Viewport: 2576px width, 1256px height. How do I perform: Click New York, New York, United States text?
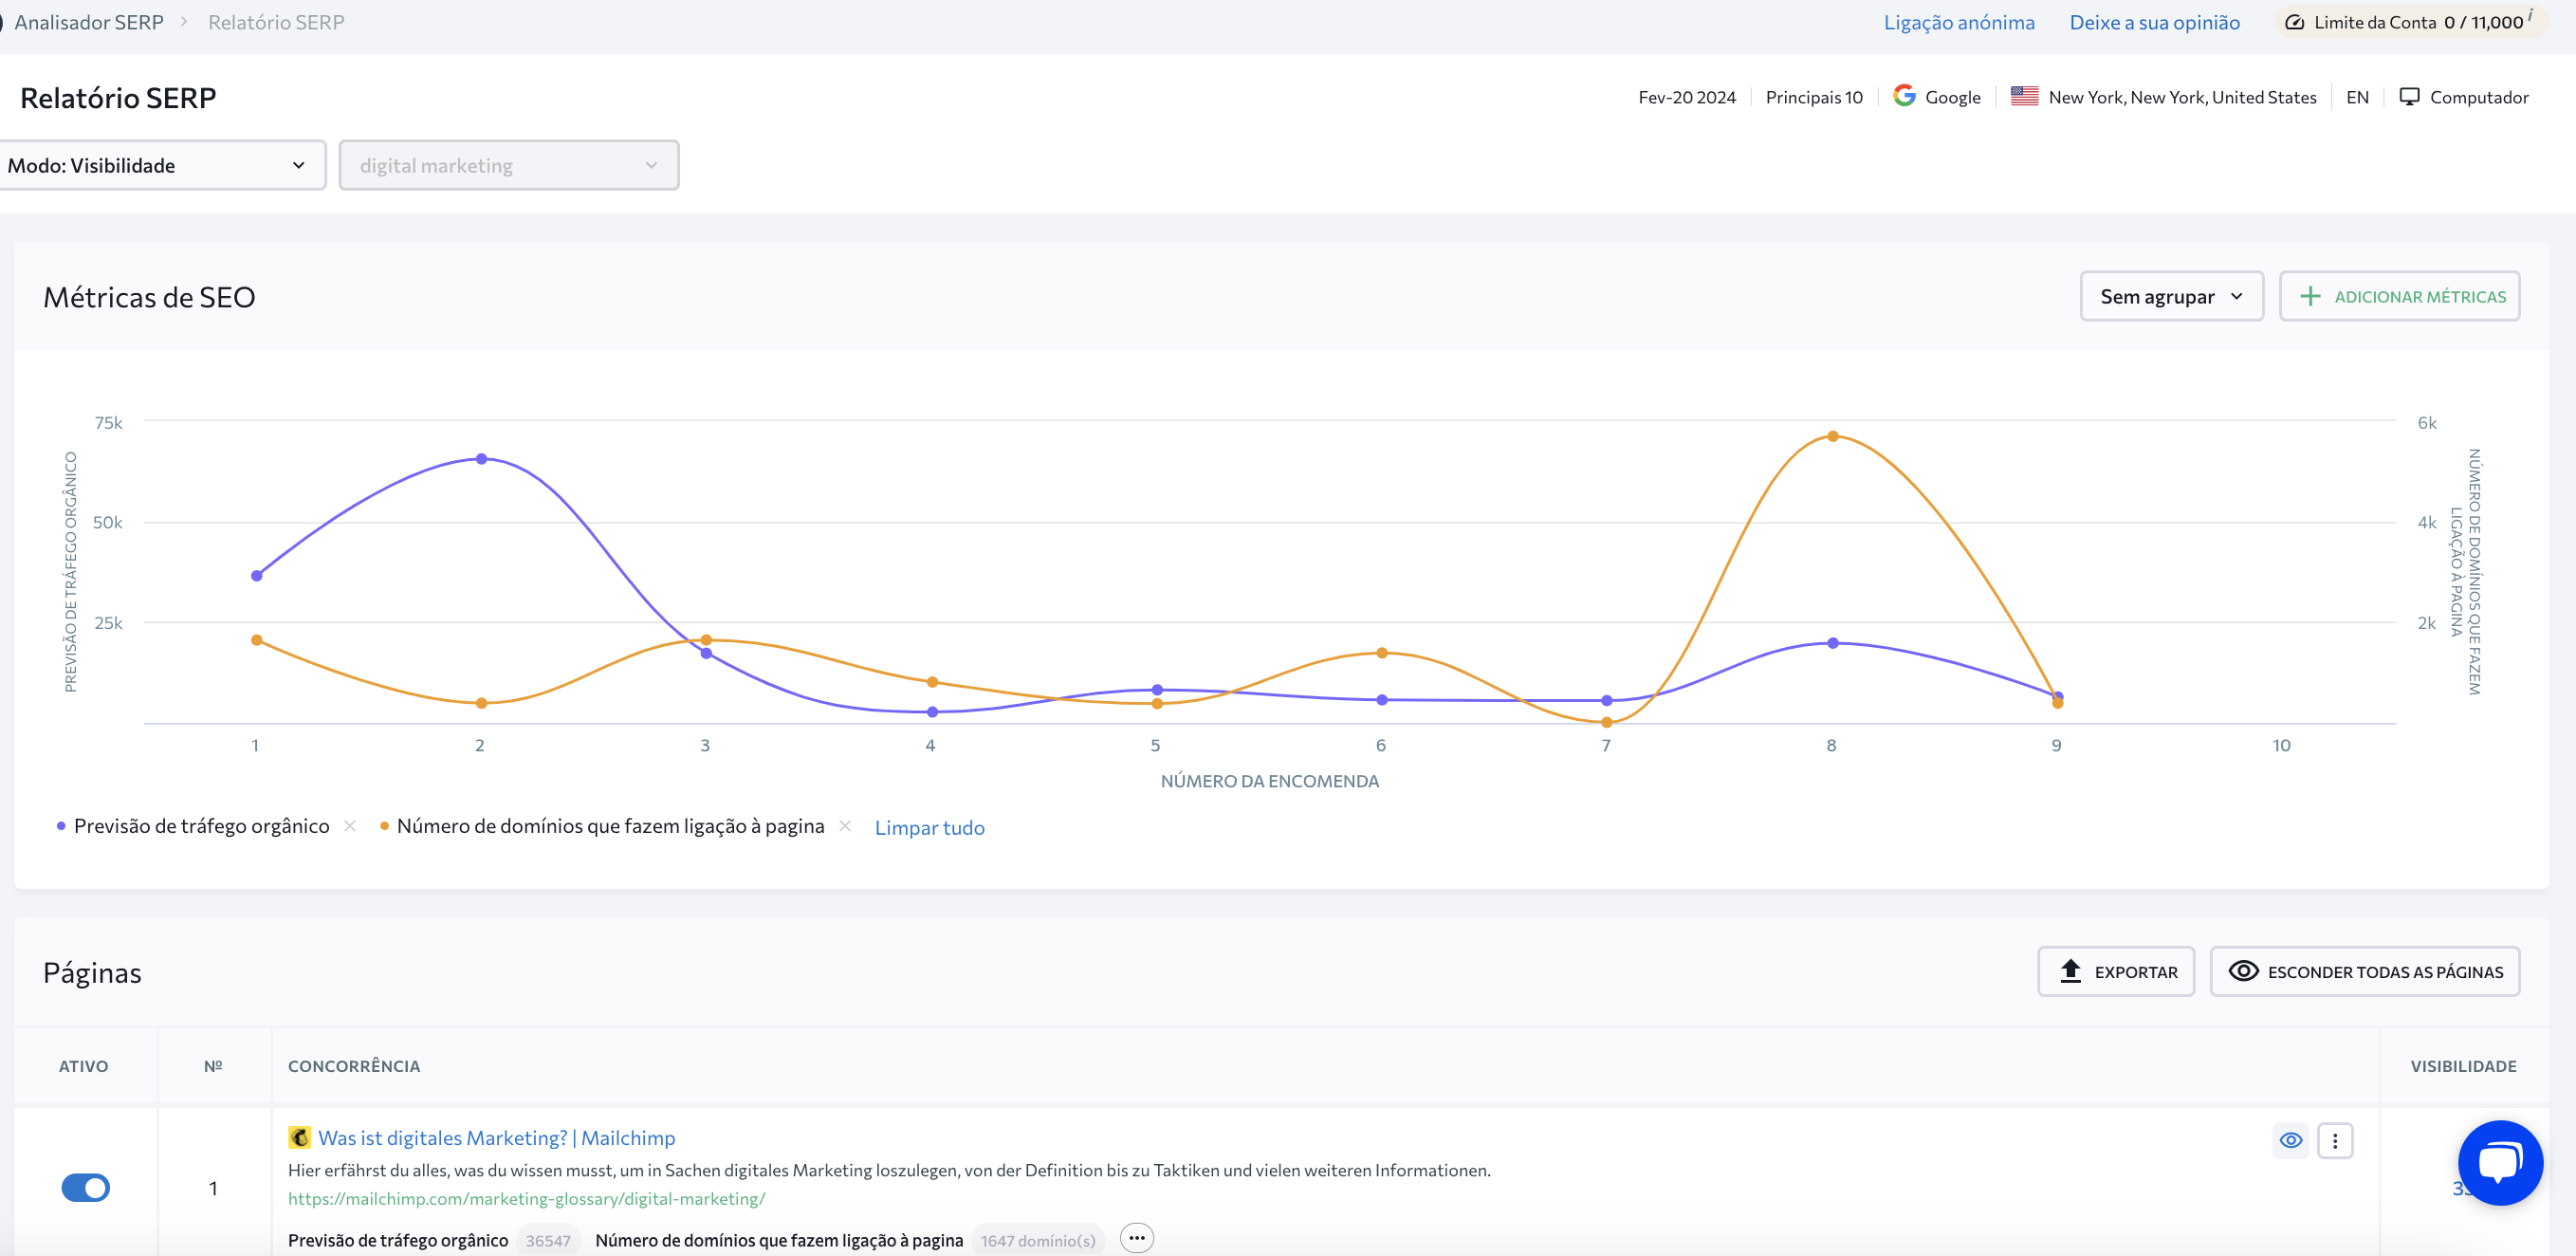(x=2182, y=97)
